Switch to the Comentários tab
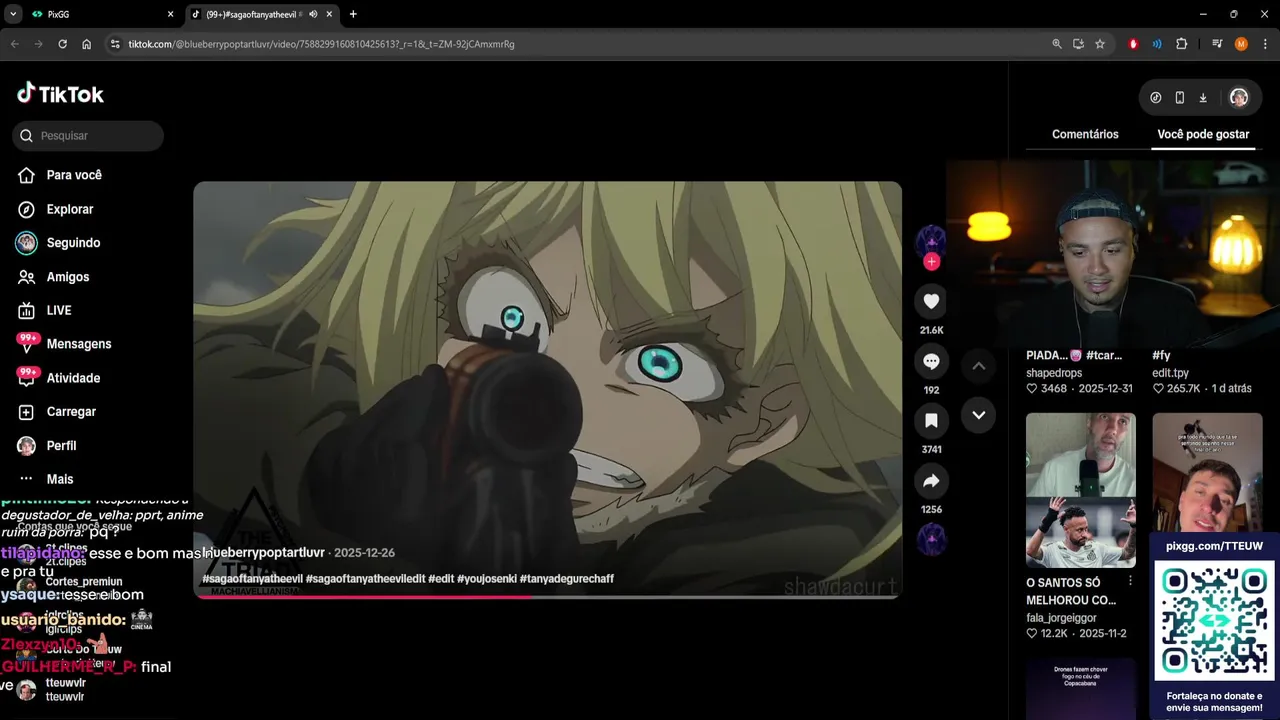1280x720 pixels. point(1085,134)
